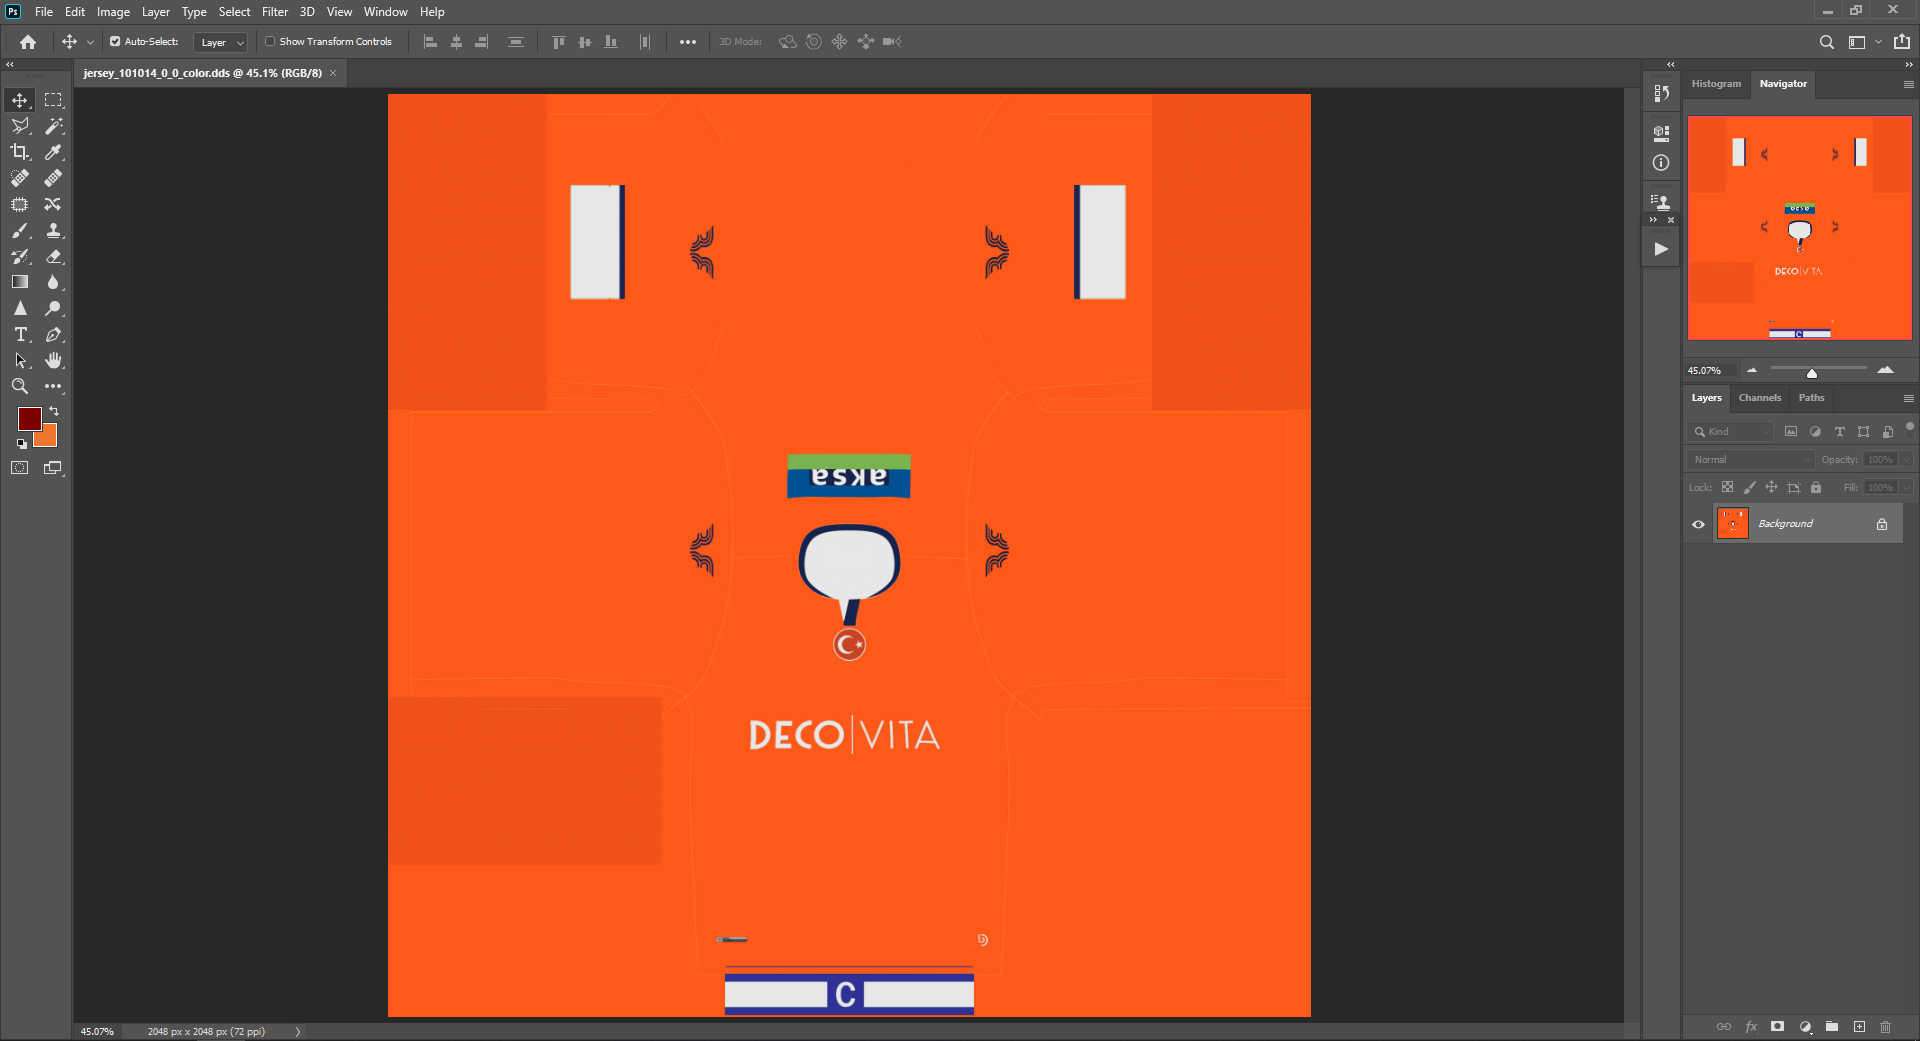Toggle Quick Mask mode
1920x1041 pixels.
20,468
